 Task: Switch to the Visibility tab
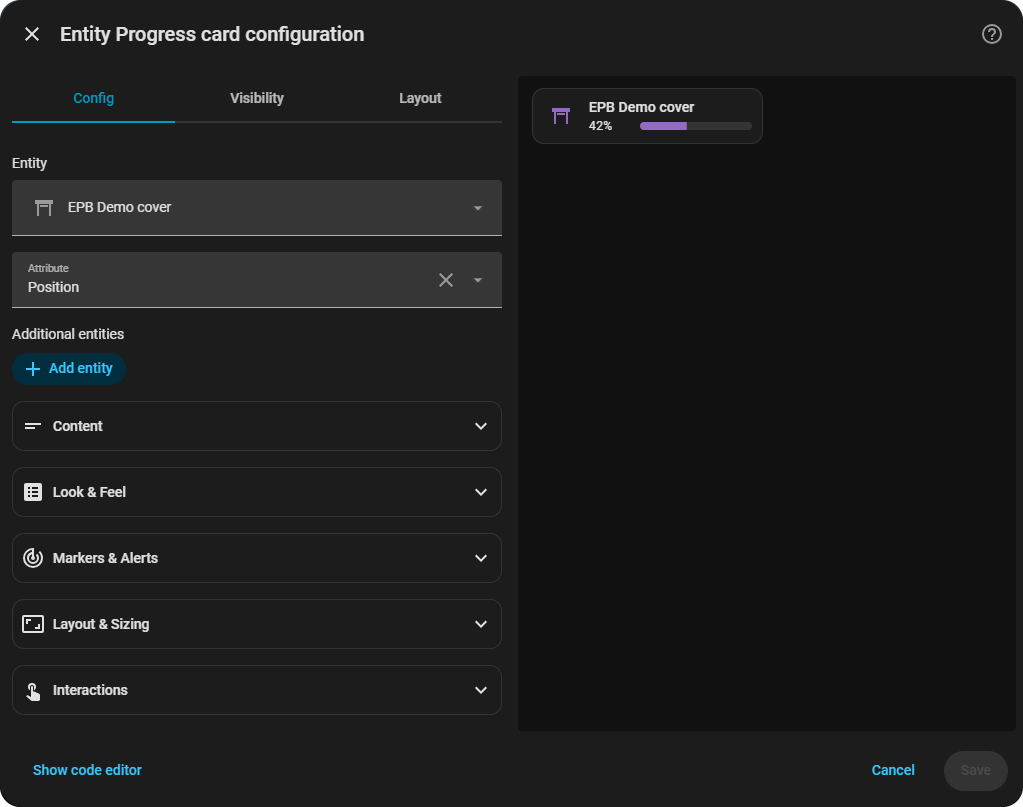click(x=256, y=99)
